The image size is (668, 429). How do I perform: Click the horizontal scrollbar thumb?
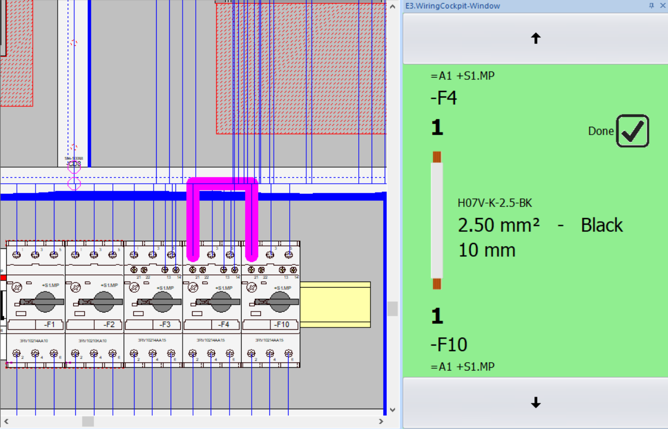pos(88,421)
